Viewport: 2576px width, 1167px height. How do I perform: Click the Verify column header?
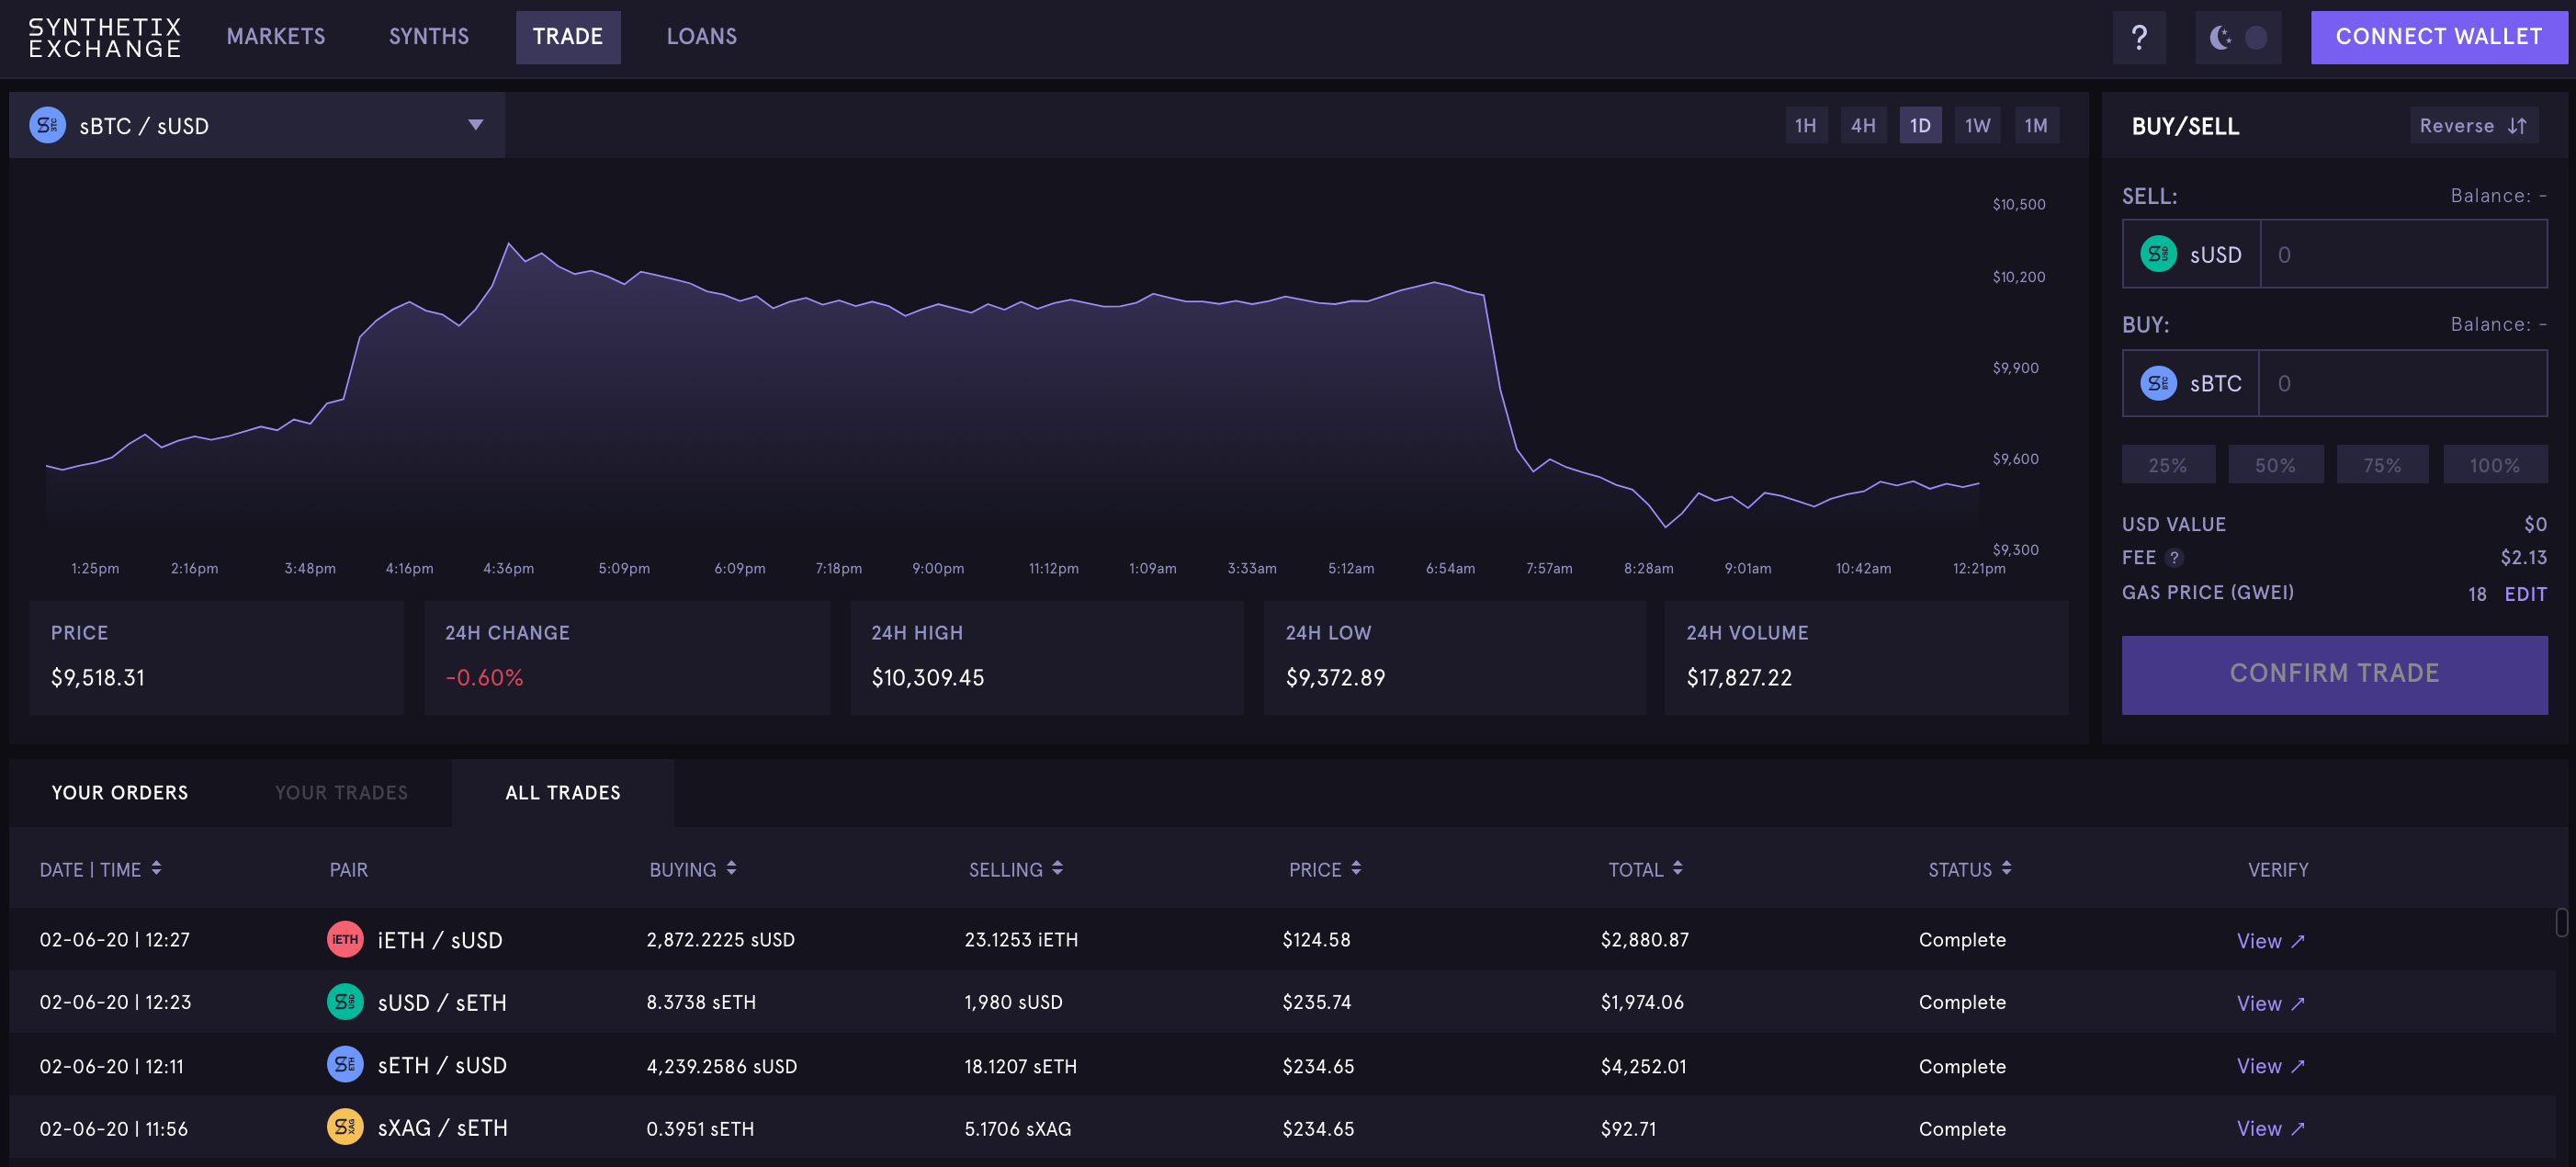click(x=2278, y=870)
